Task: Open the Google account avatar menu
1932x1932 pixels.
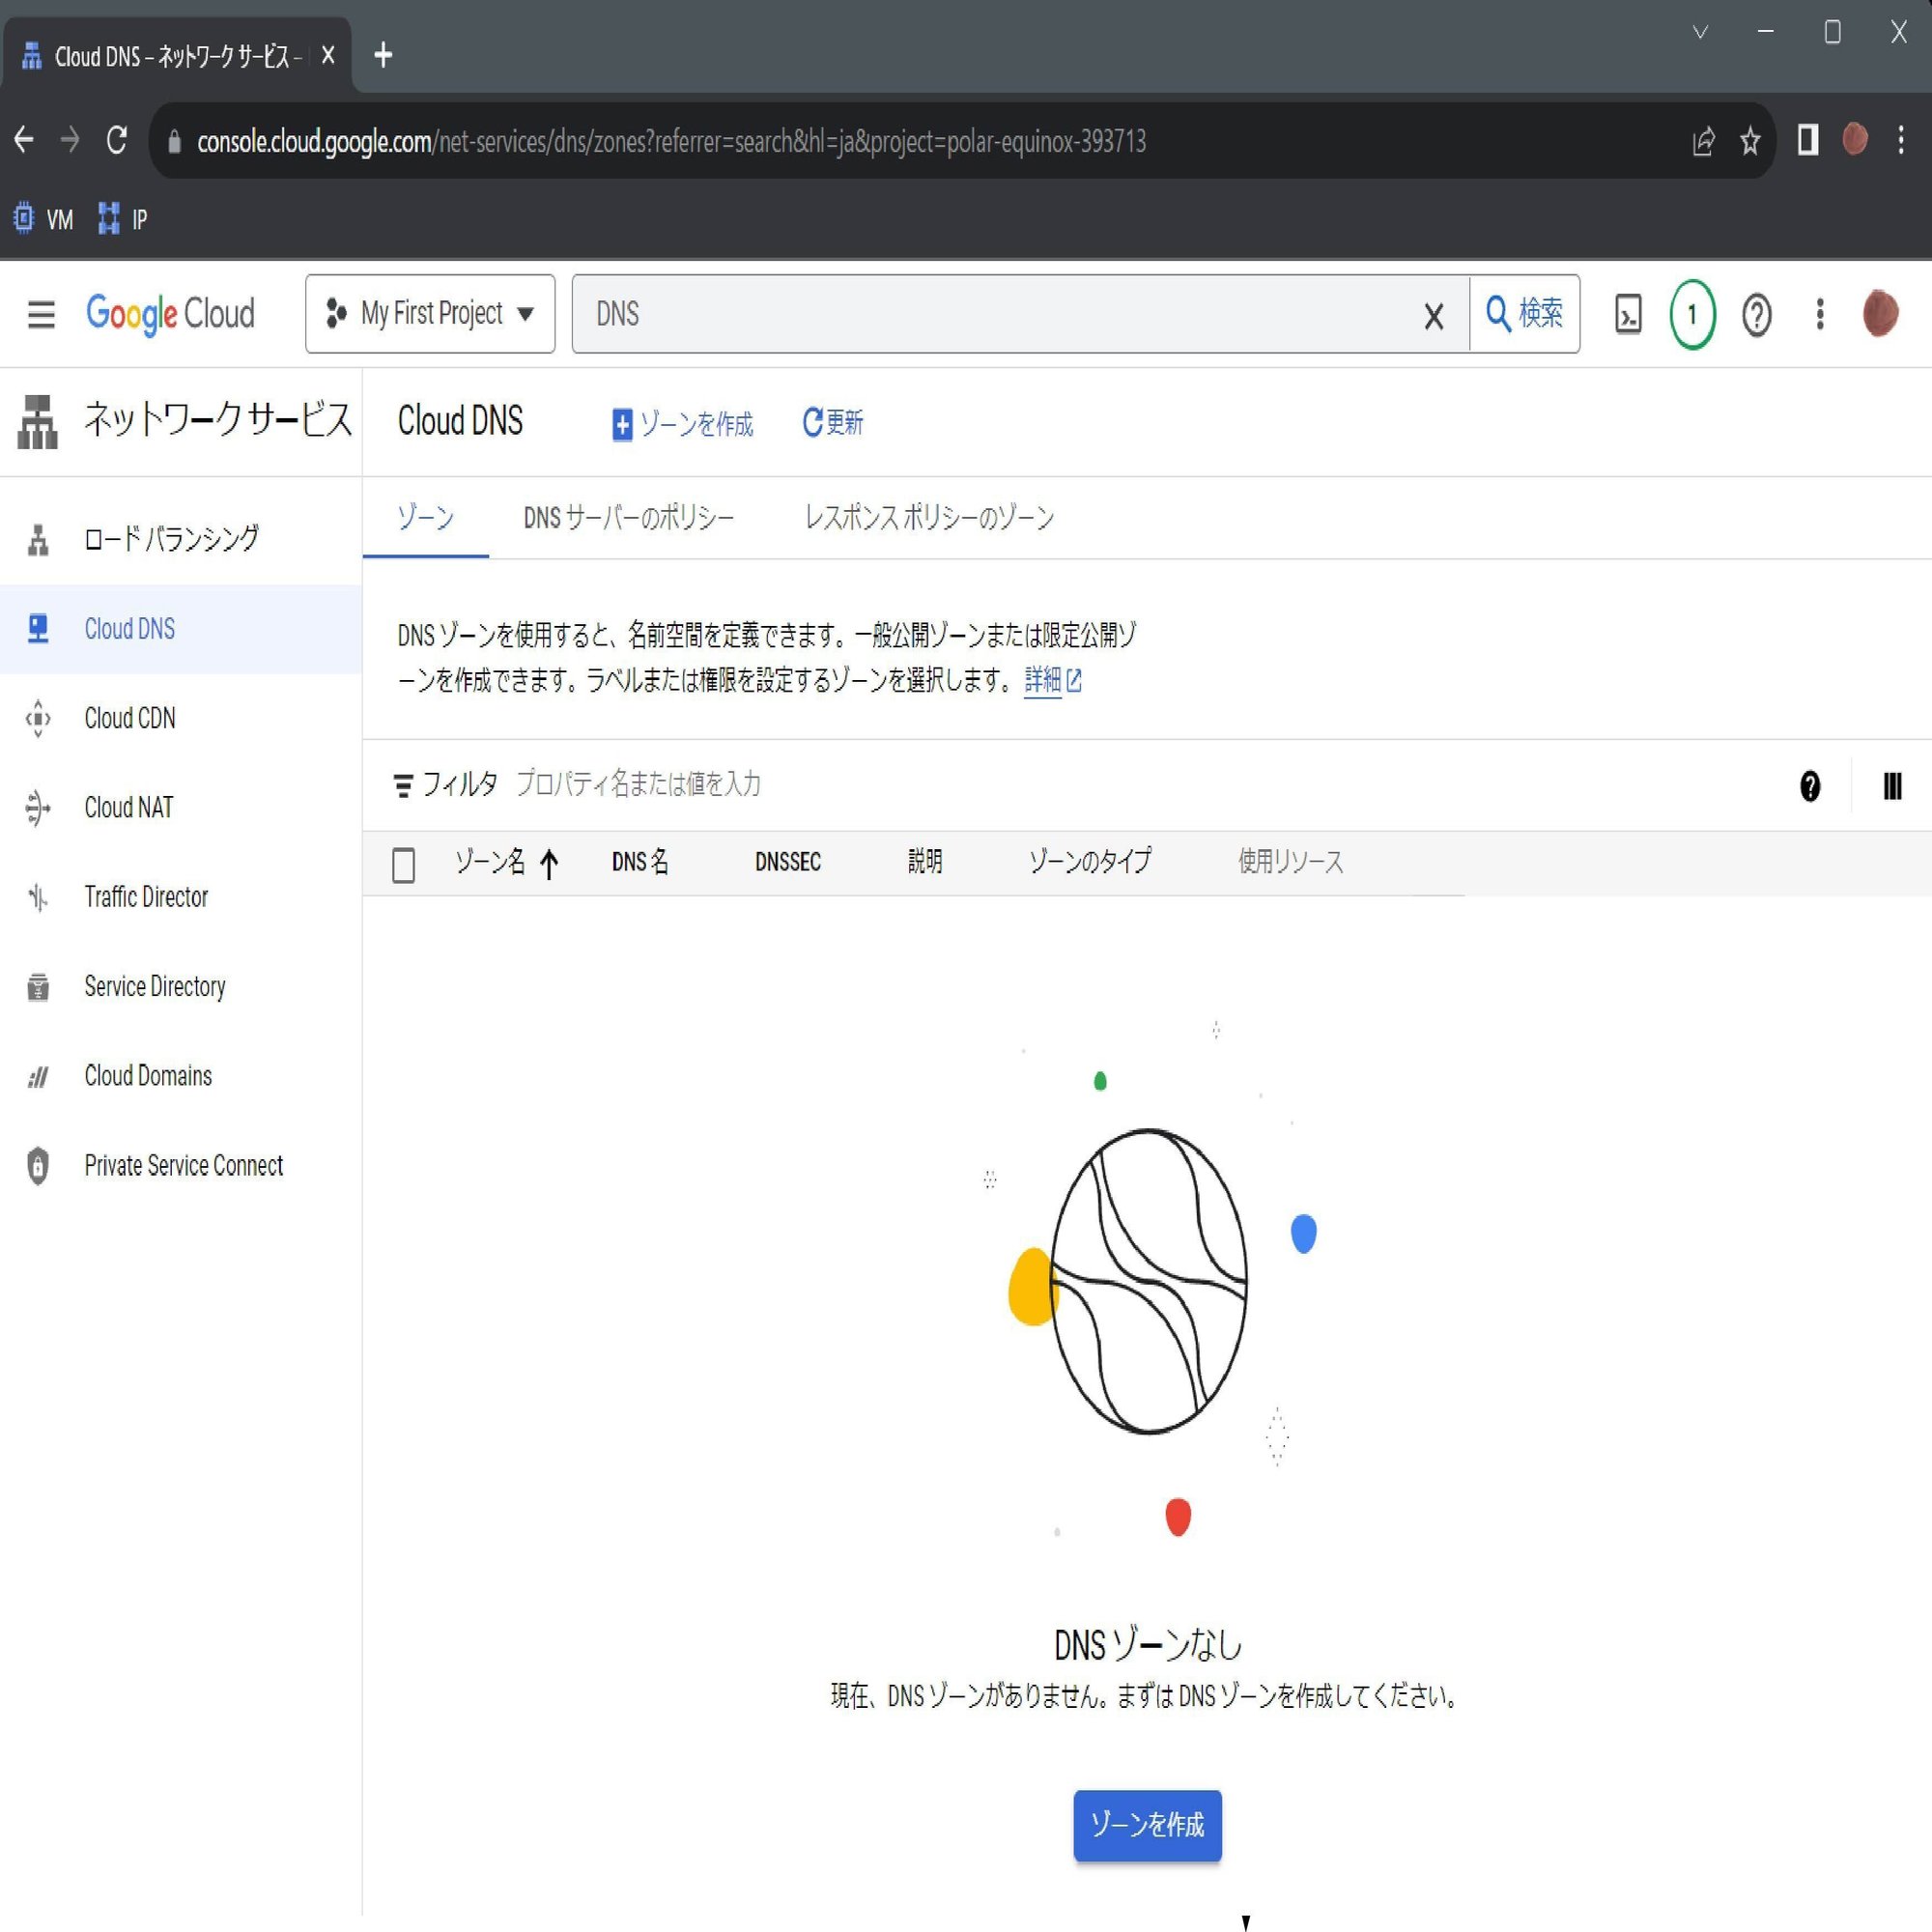Action: click(x=1881, y=314)
